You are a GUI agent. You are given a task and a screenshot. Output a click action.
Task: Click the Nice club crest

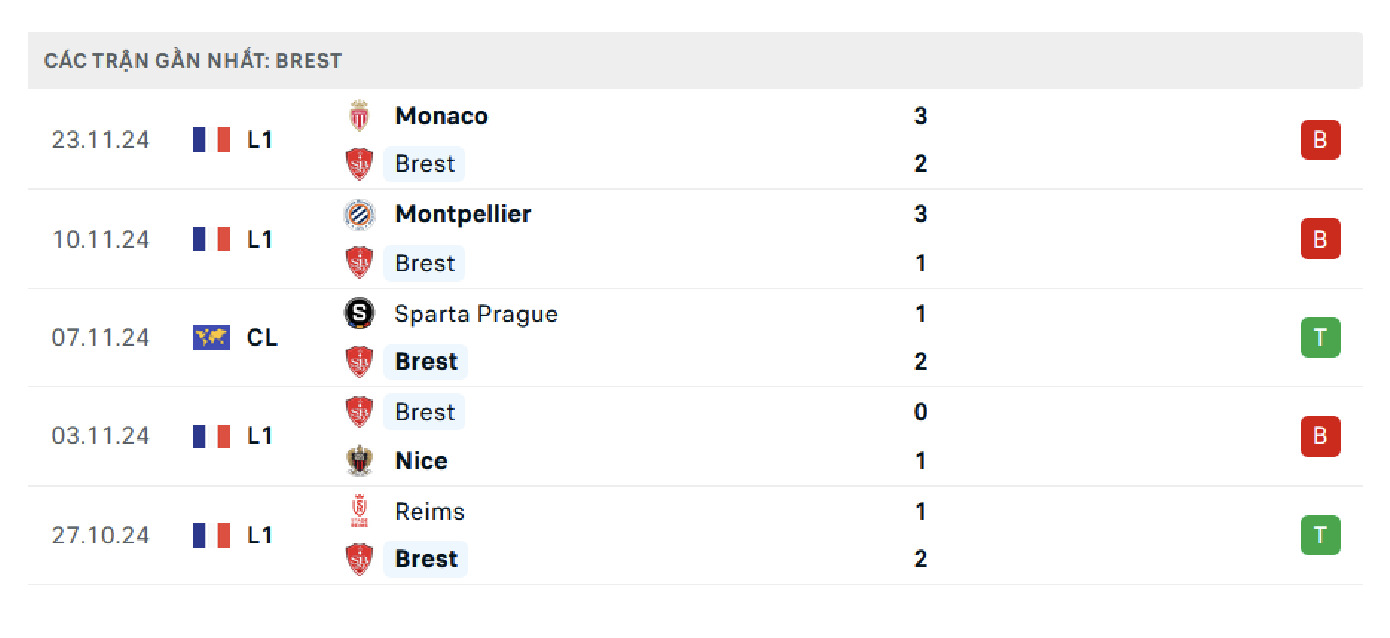(x=358, y=460)
